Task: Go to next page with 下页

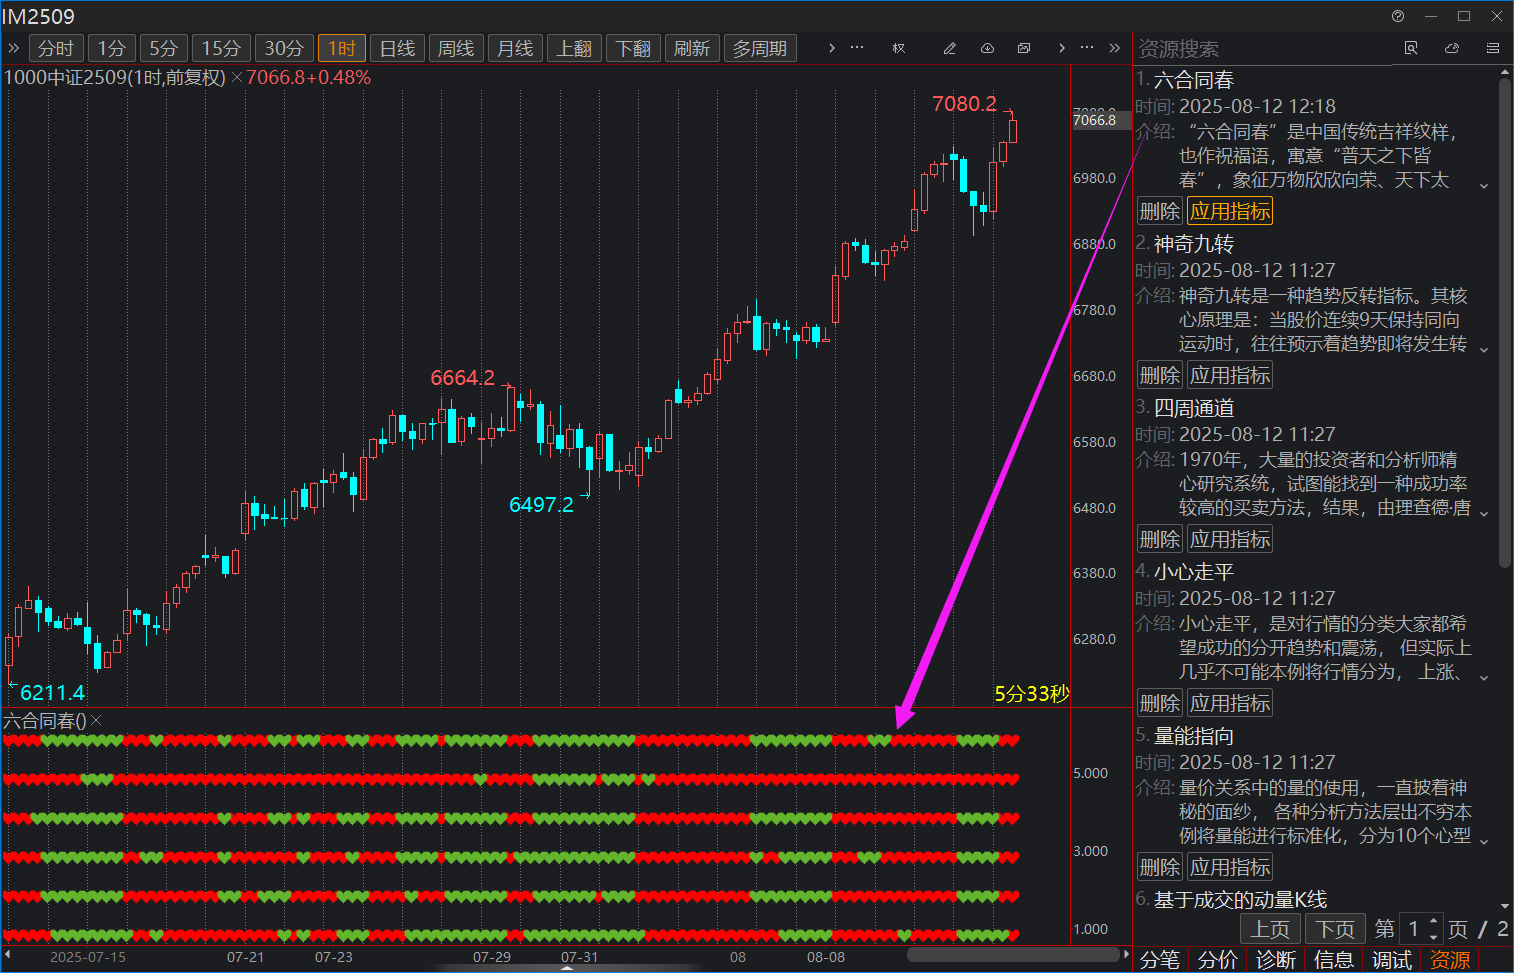Action: click(x=1334, y=929)
